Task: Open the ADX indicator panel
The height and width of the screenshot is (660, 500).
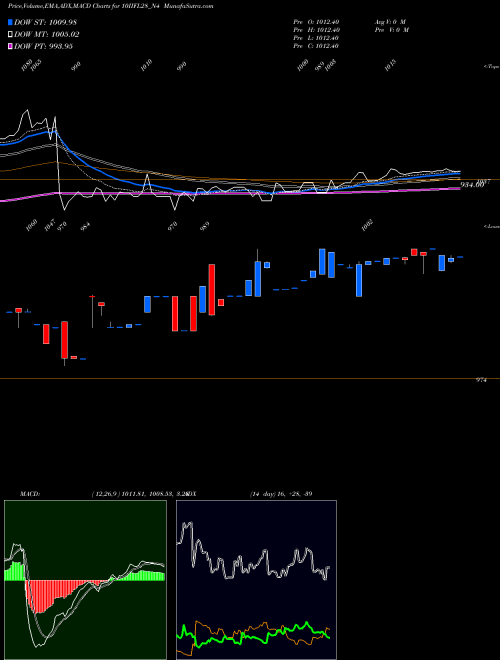Action: pyautogui.click(x=256, y=580)
